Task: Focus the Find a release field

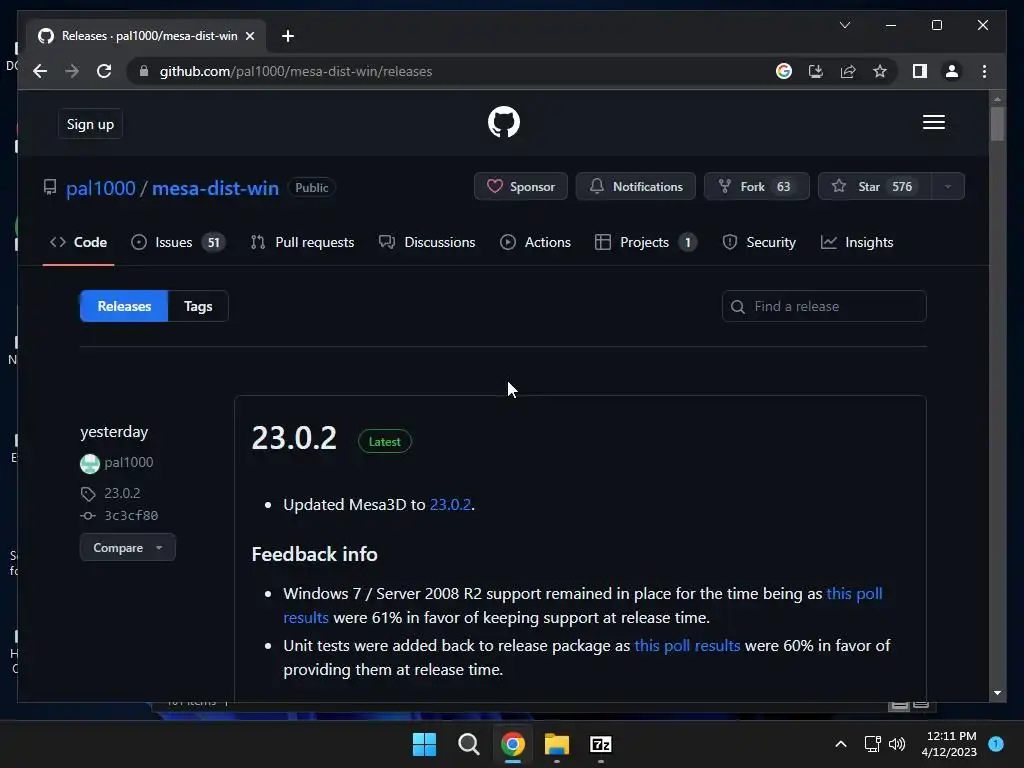Action: pyautogui.click(x=824, y=306)
